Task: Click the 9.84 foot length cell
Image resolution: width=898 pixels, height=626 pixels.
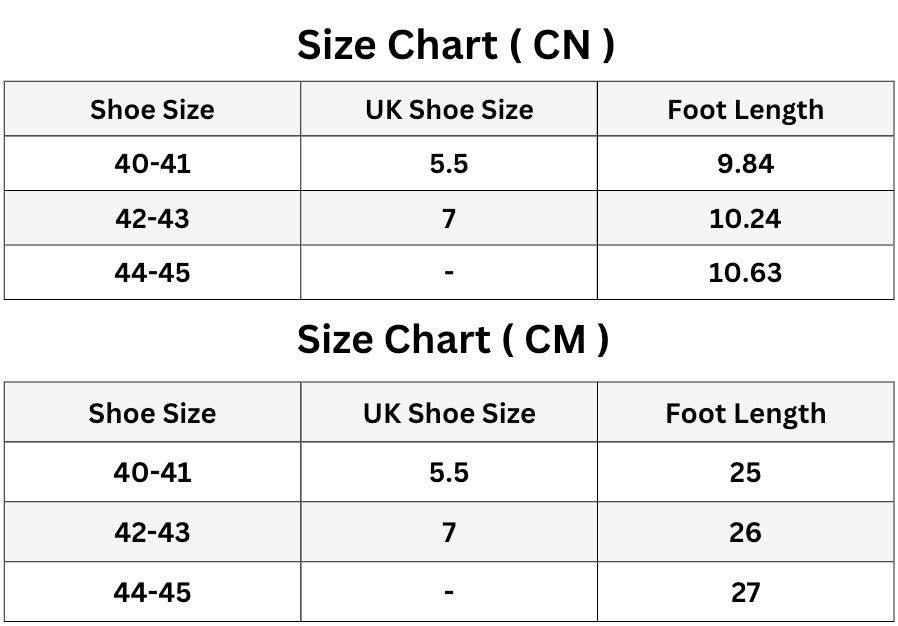Action: 746,164
